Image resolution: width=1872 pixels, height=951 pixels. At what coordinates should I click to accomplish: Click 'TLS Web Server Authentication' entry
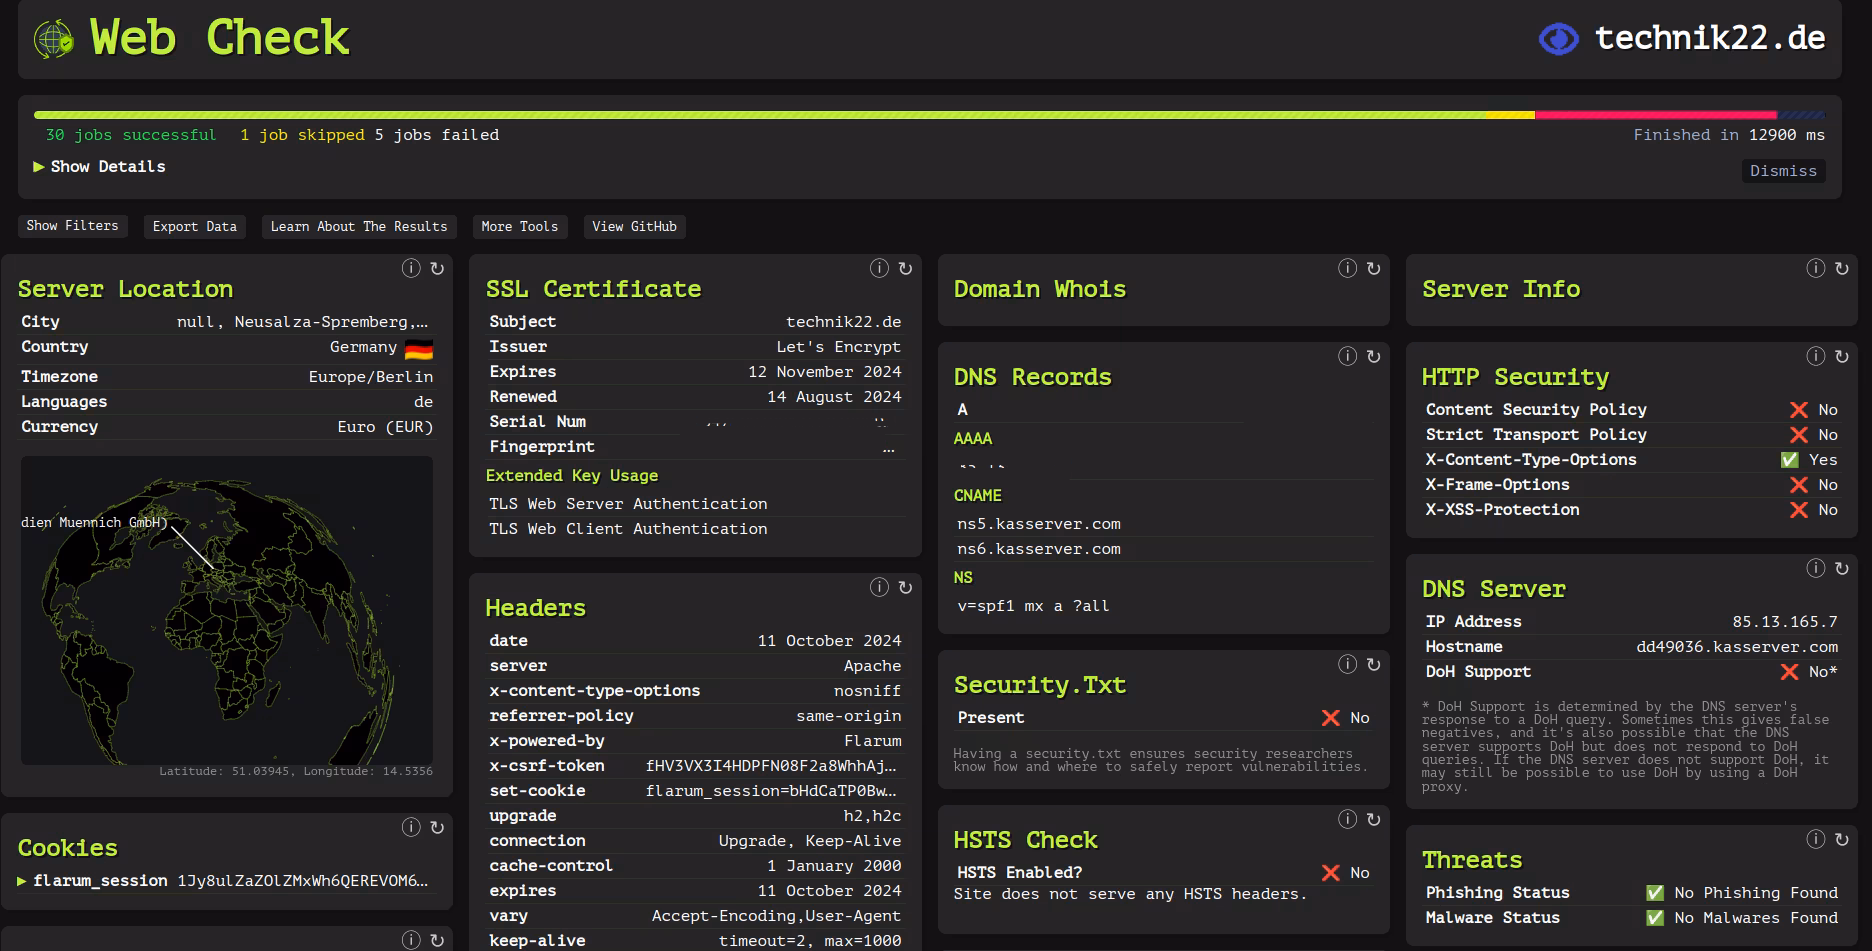coord(628,504)
